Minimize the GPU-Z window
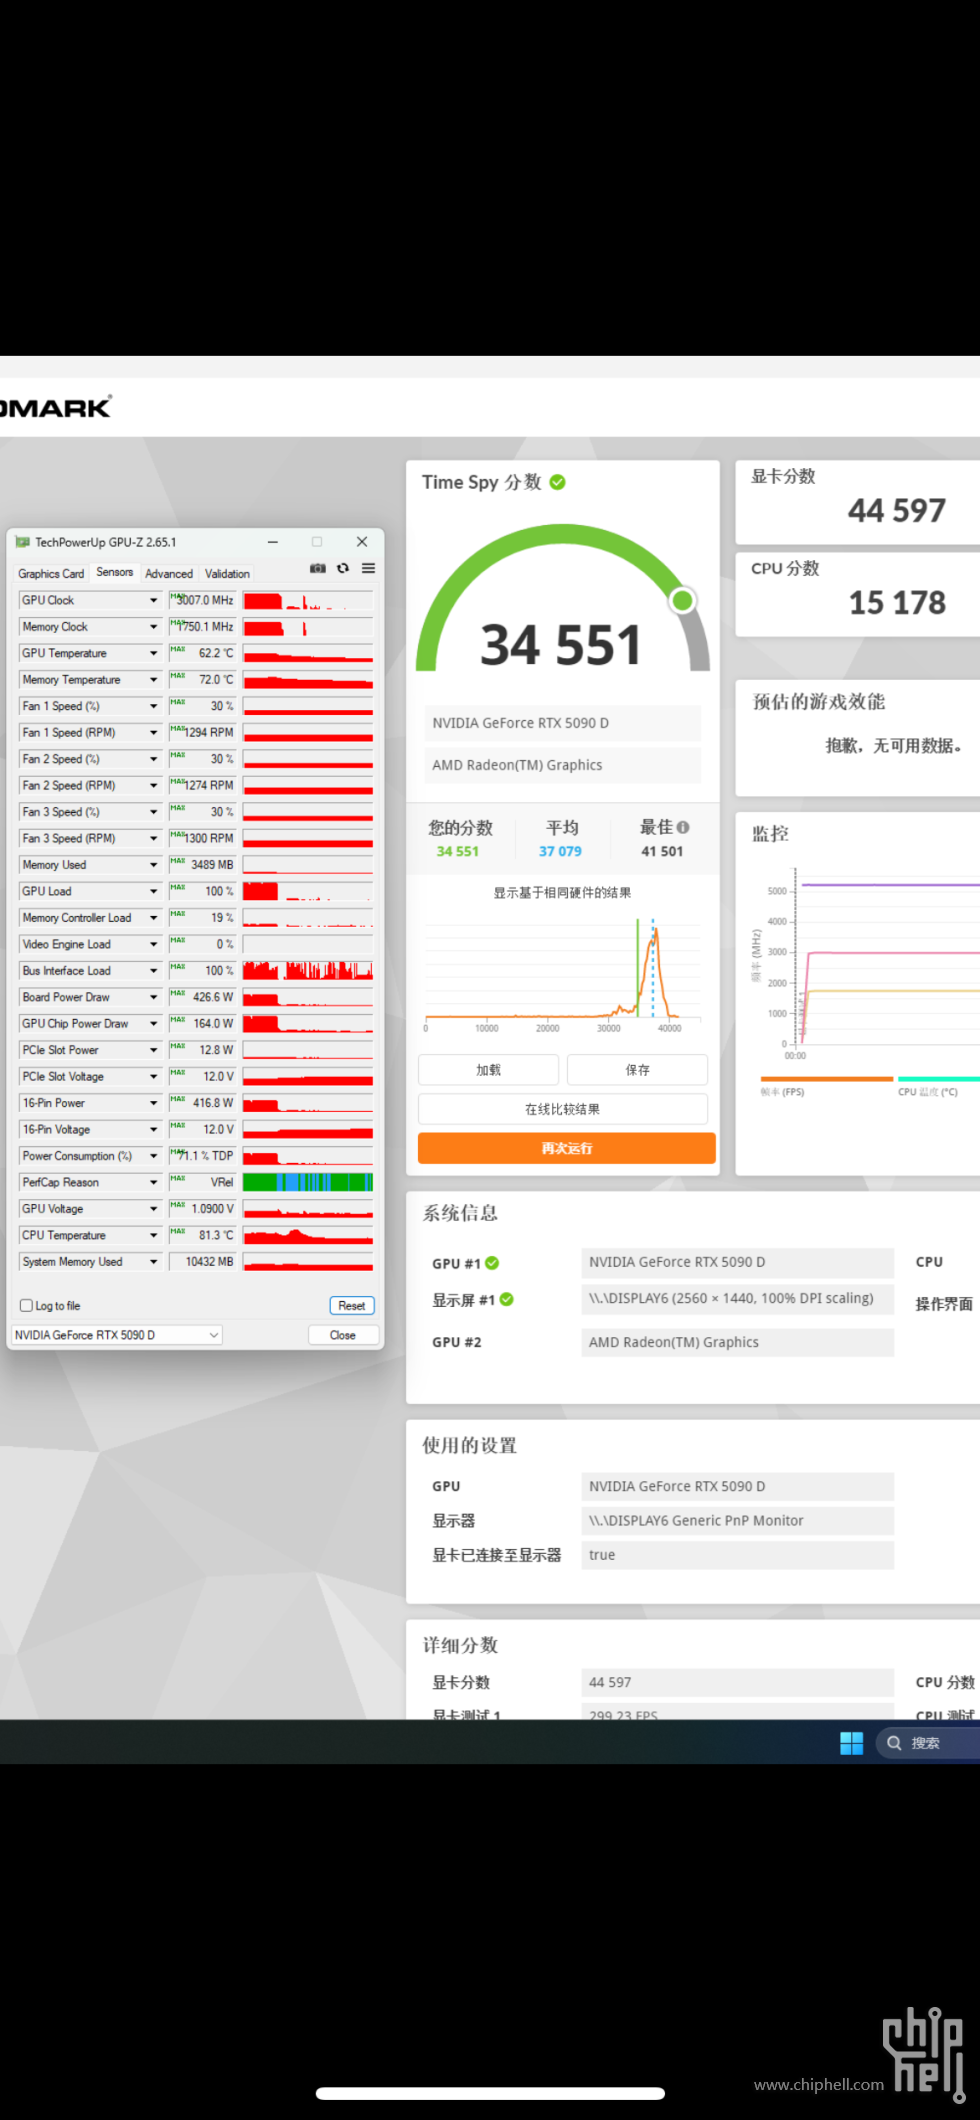The image size is (980, 2120). 272,542
